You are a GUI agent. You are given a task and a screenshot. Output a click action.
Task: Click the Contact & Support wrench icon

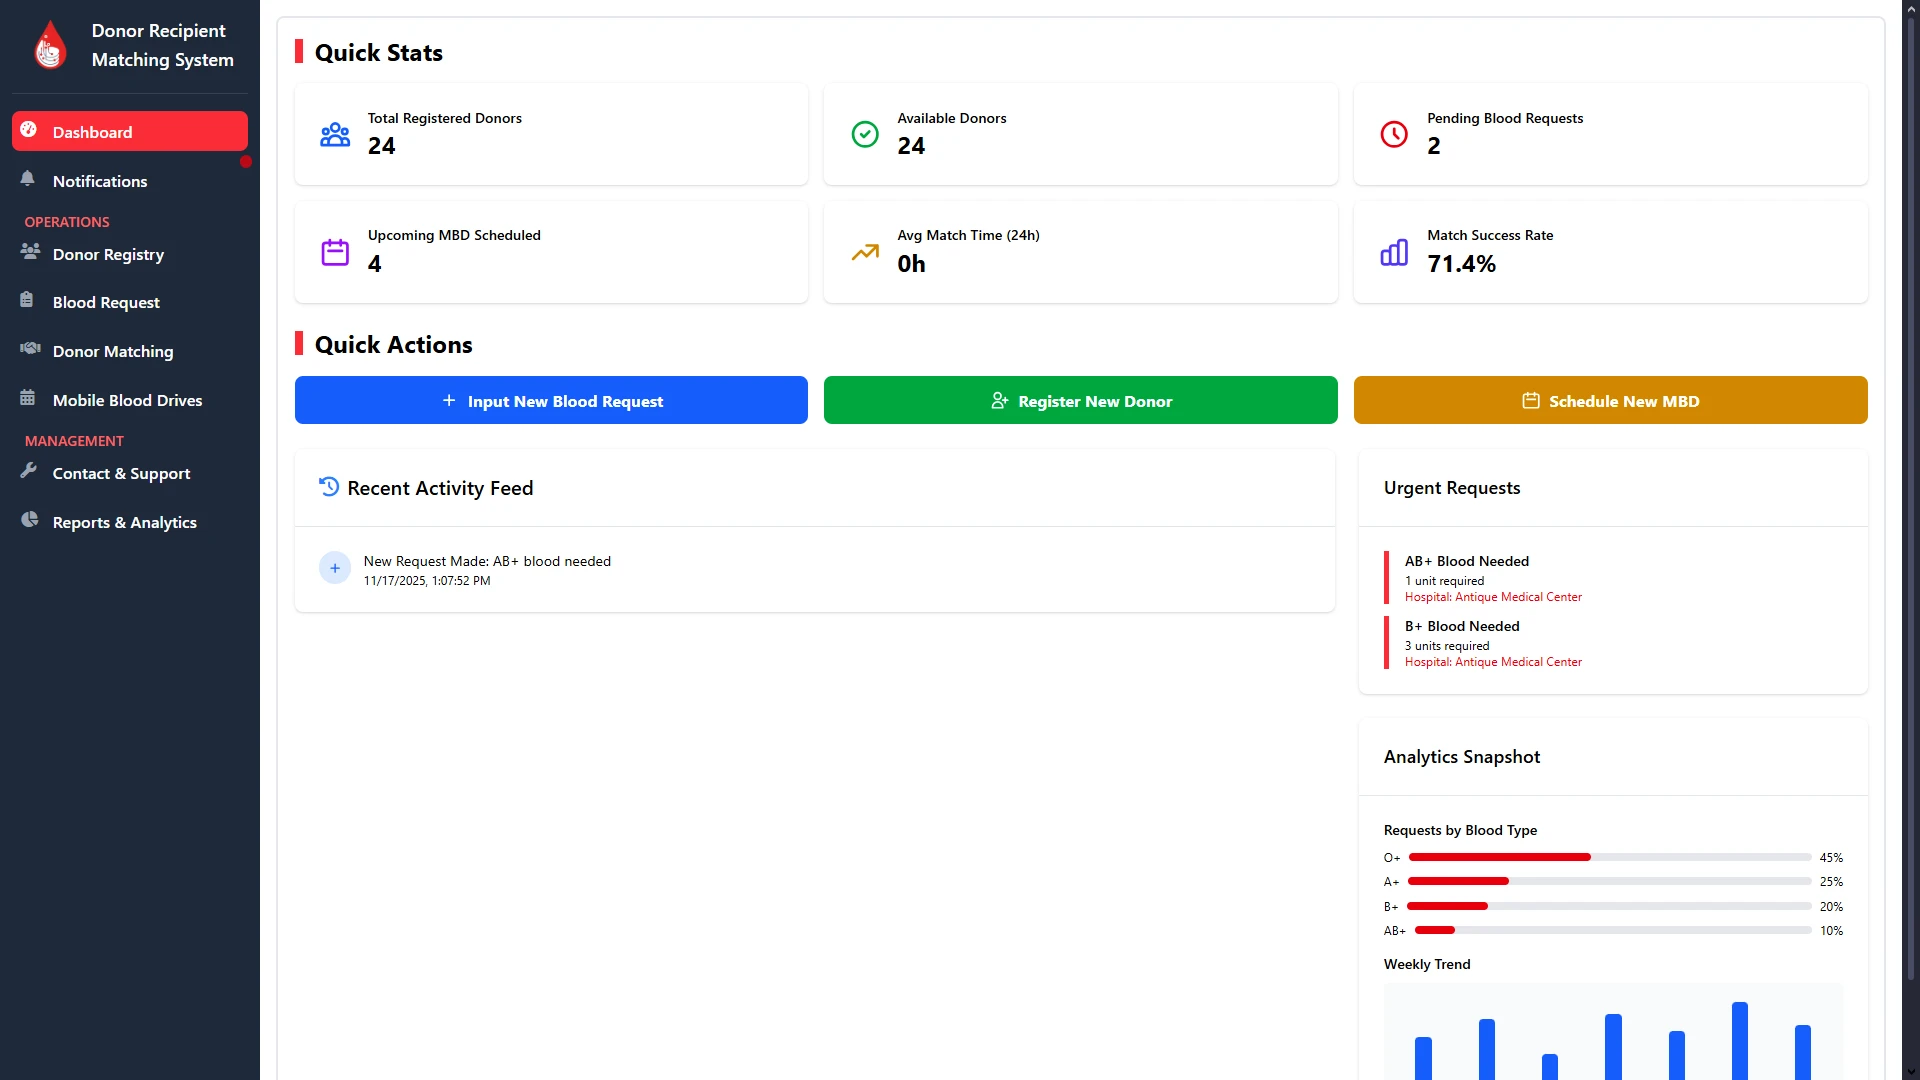coord(28,470)
